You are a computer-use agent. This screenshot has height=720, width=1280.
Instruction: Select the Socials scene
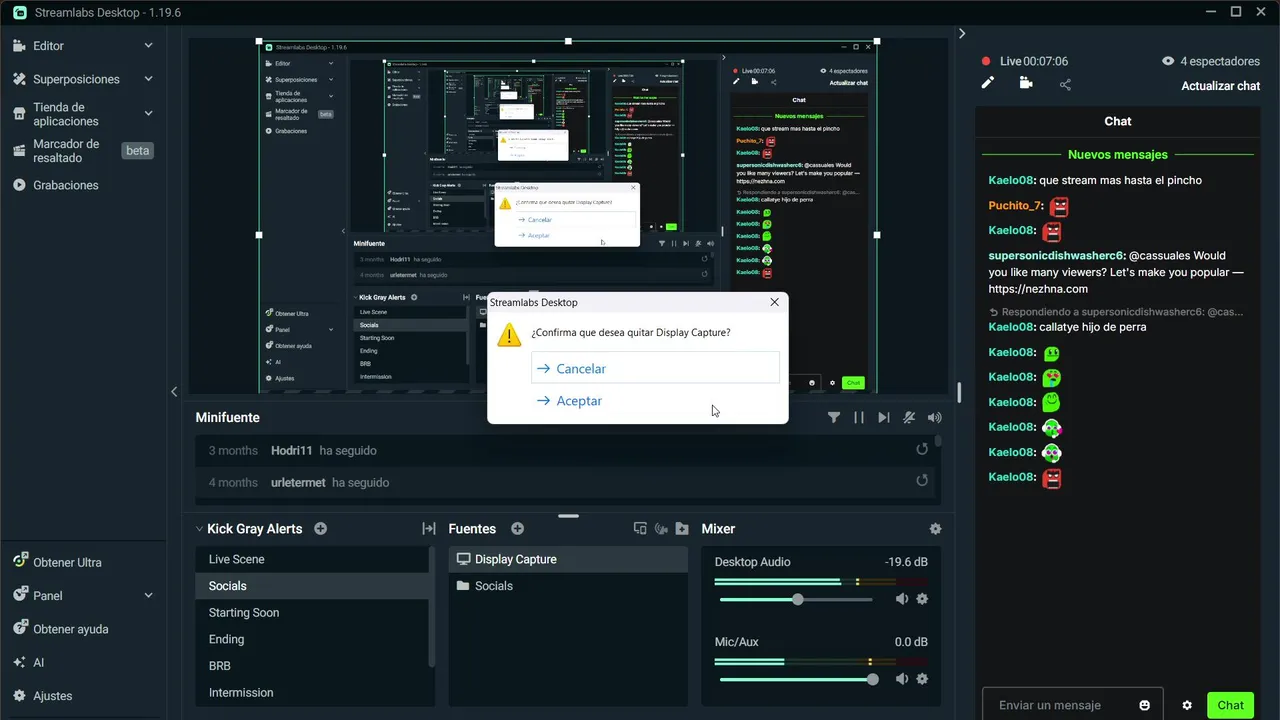click(x=312, y=586)
